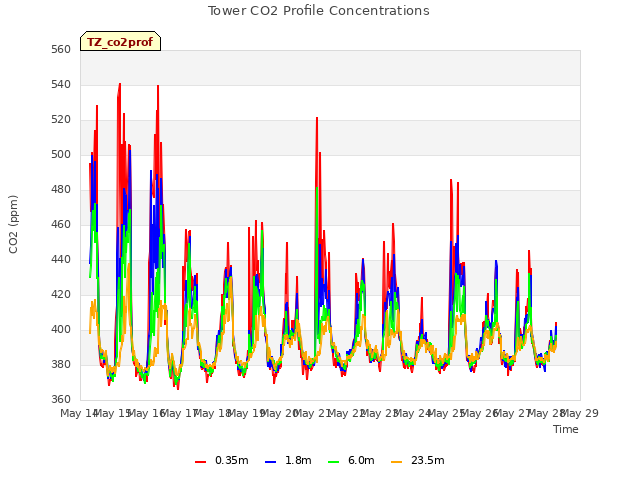Click the May 14 x-axis tick label

point(79,413)
